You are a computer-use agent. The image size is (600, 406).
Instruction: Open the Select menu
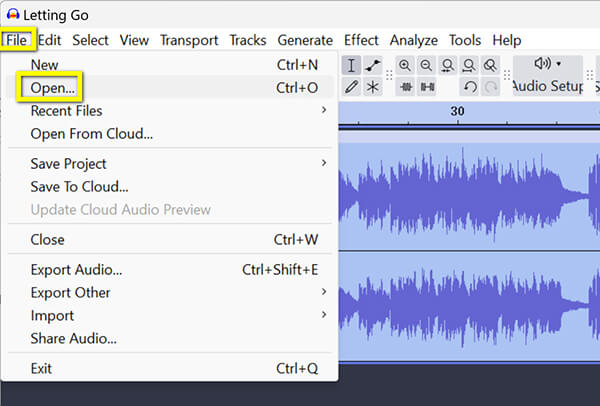click(90, 40)
